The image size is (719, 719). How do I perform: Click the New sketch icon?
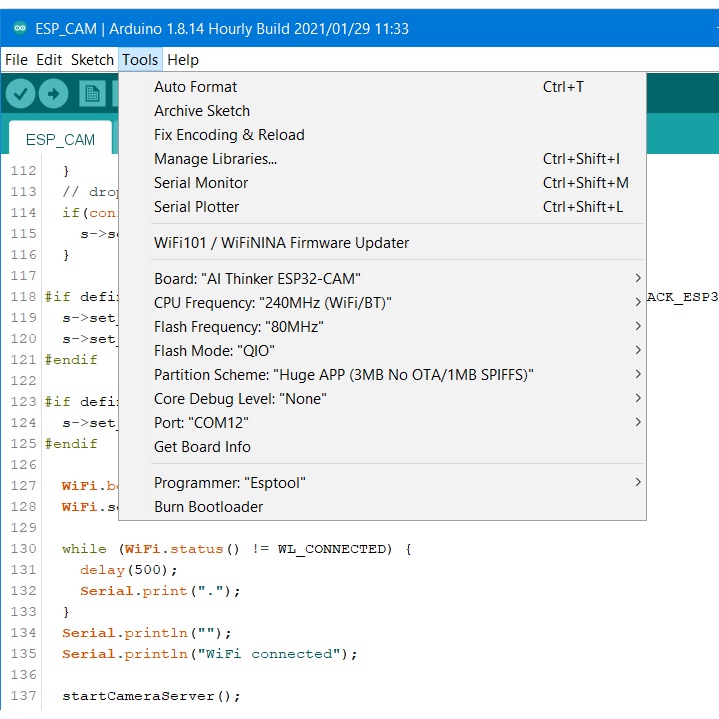92,95
